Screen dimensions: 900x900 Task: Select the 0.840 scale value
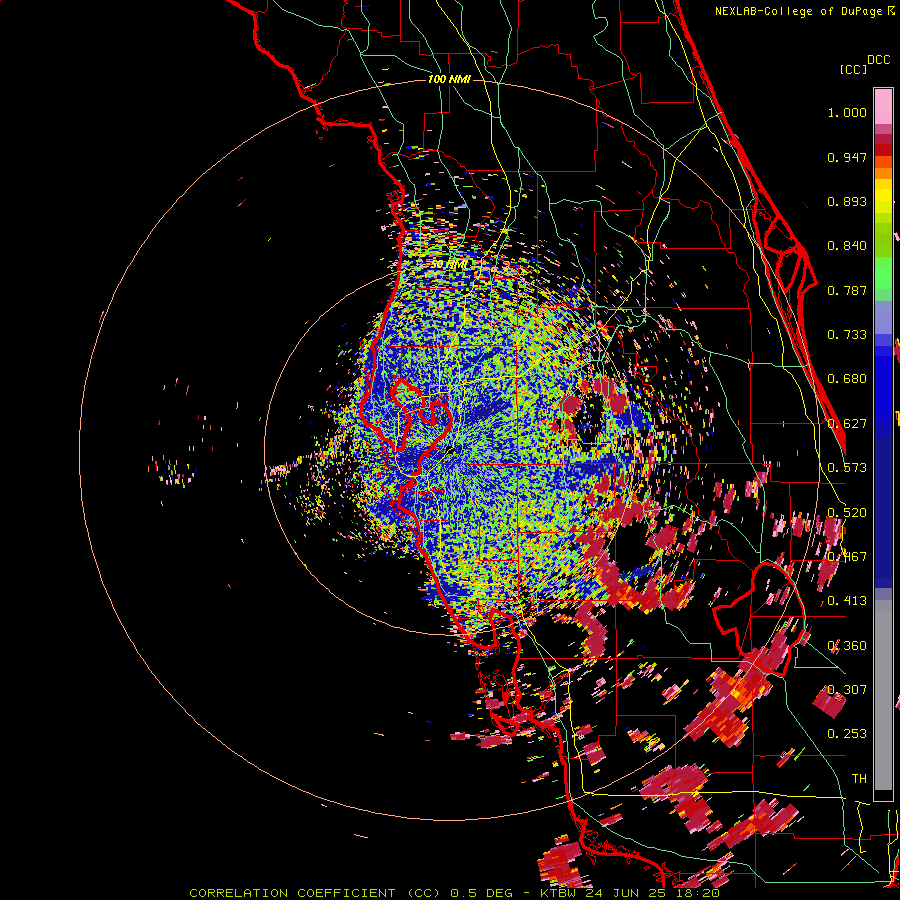(x=847, y=246)
